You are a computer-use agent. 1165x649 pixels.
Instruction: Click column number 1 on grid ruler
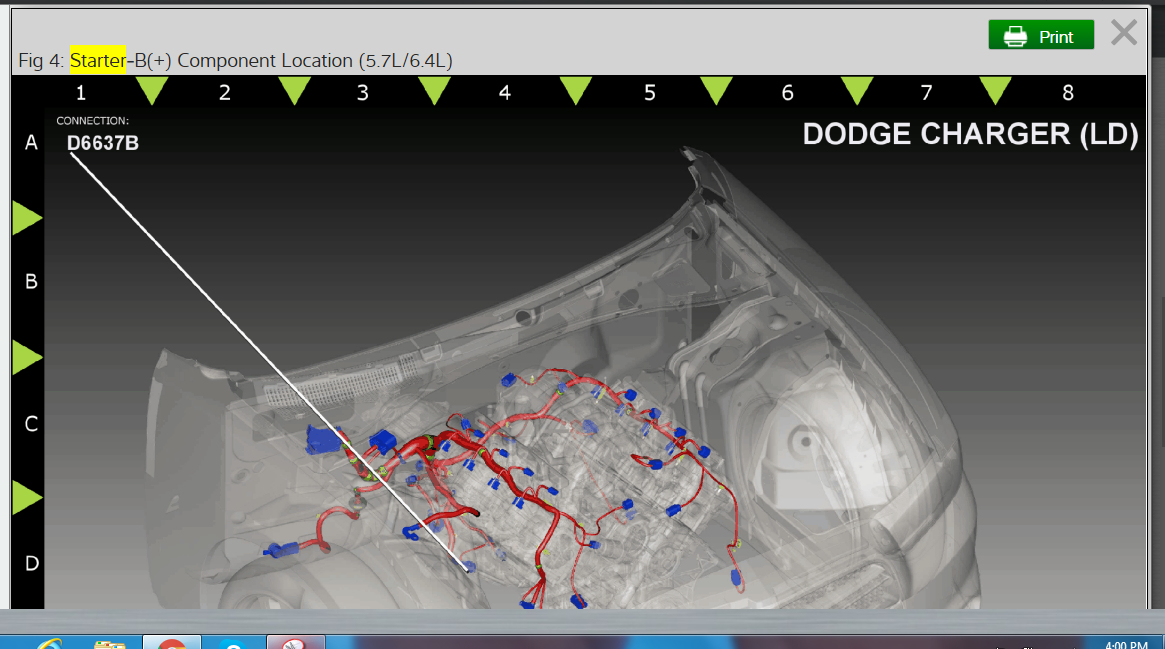tap(81, 93)
